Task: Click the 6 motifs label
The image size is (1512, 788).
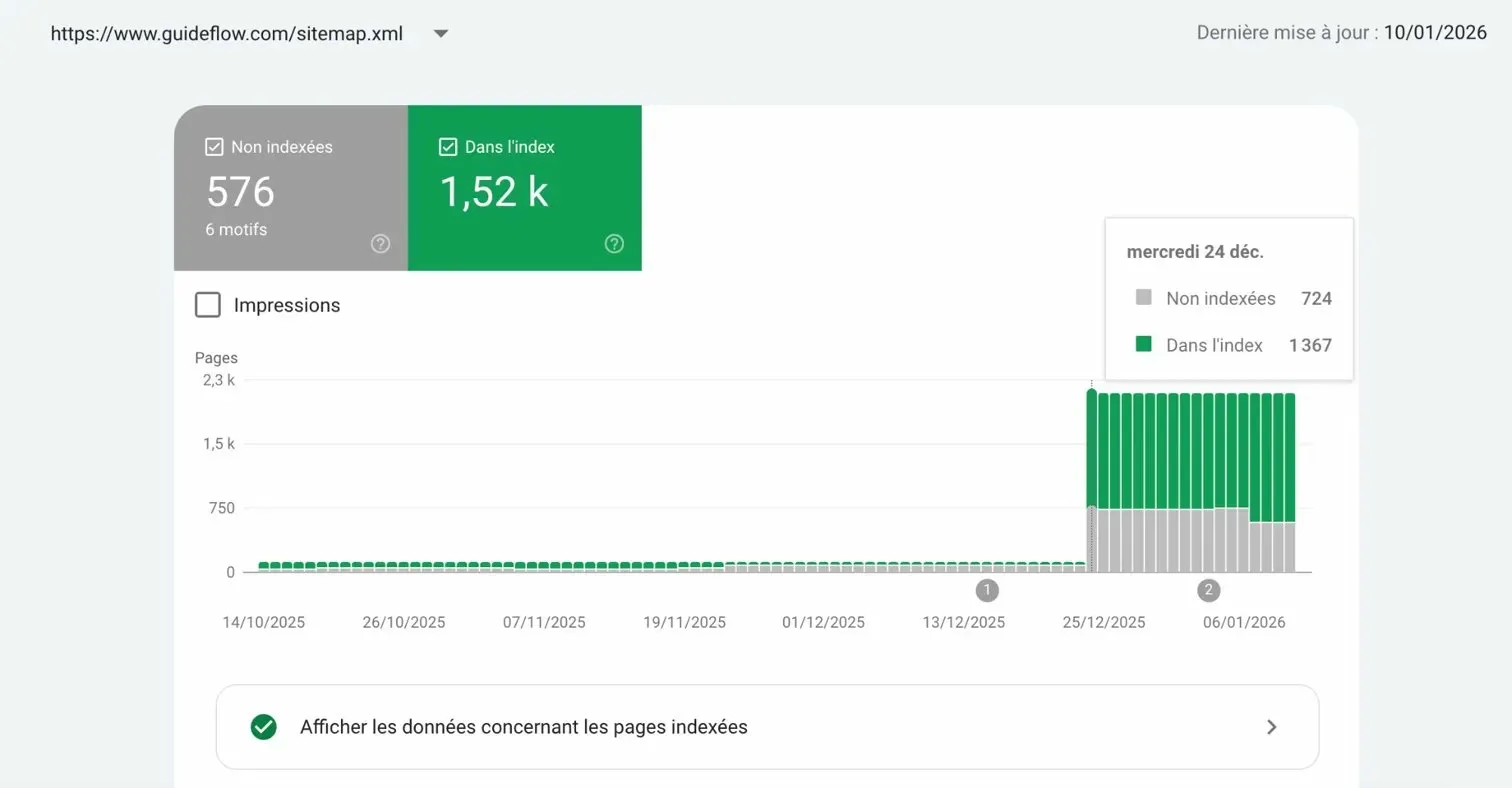Action: coord(236,229)
